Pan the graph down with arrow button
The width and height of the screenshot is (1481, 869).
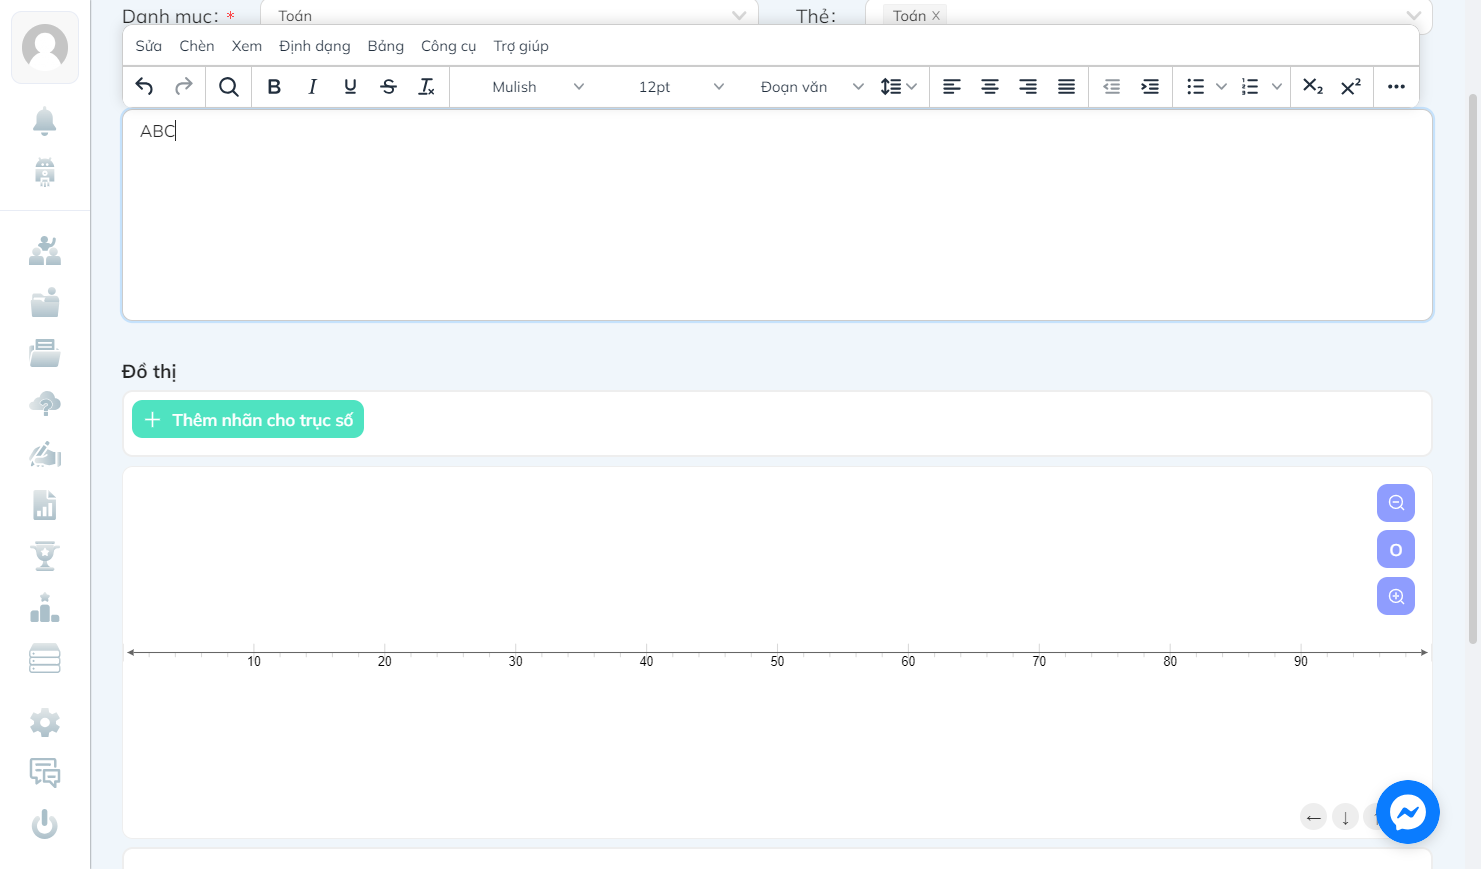tap(1346, 818)
